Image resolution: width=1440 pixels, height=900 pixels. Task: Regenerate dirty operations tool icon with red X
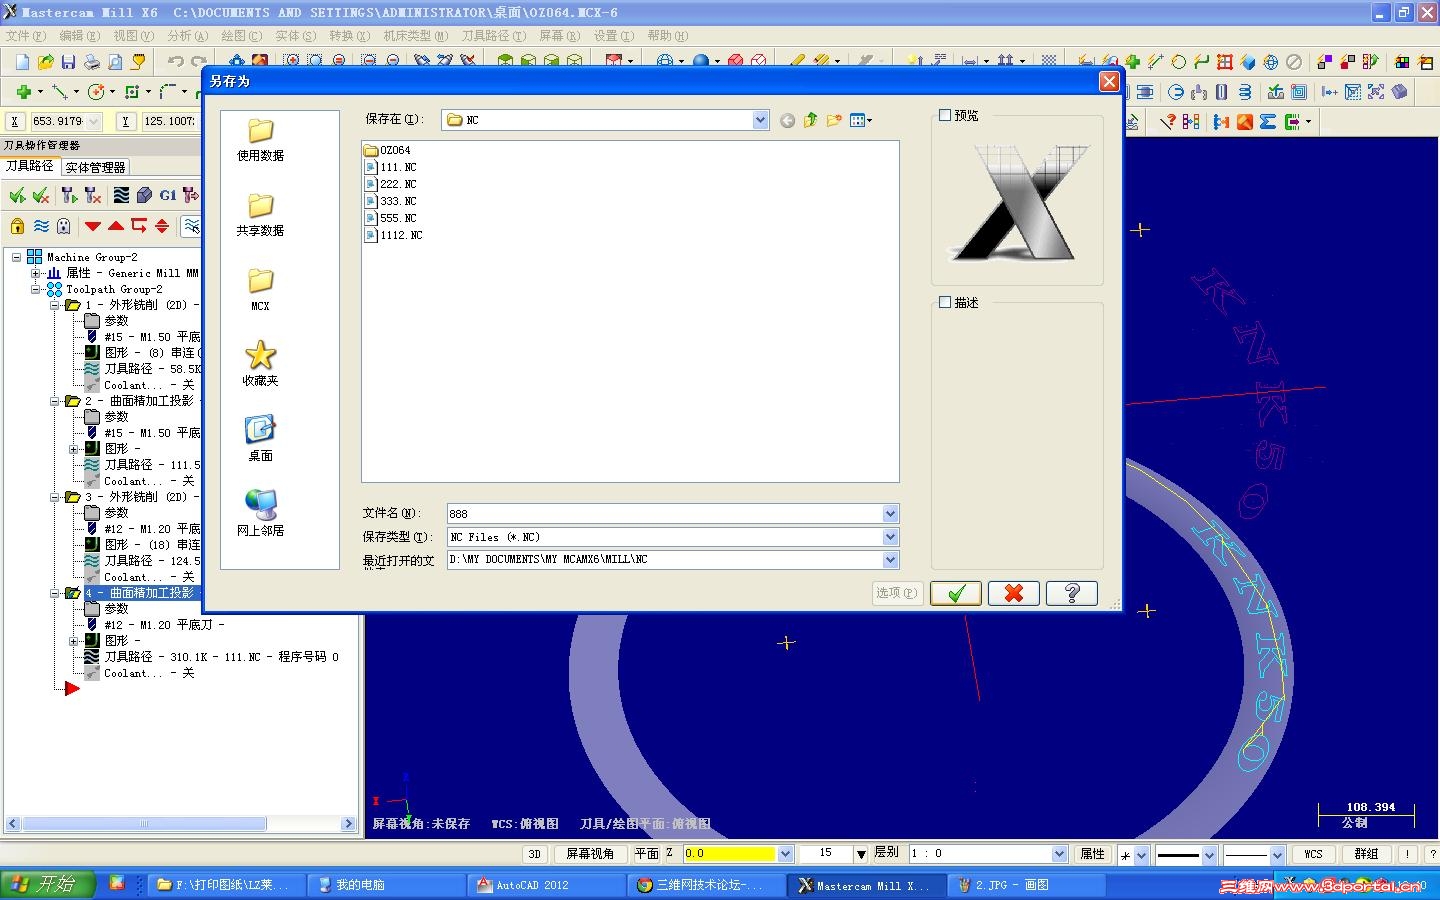click(93, 195)
